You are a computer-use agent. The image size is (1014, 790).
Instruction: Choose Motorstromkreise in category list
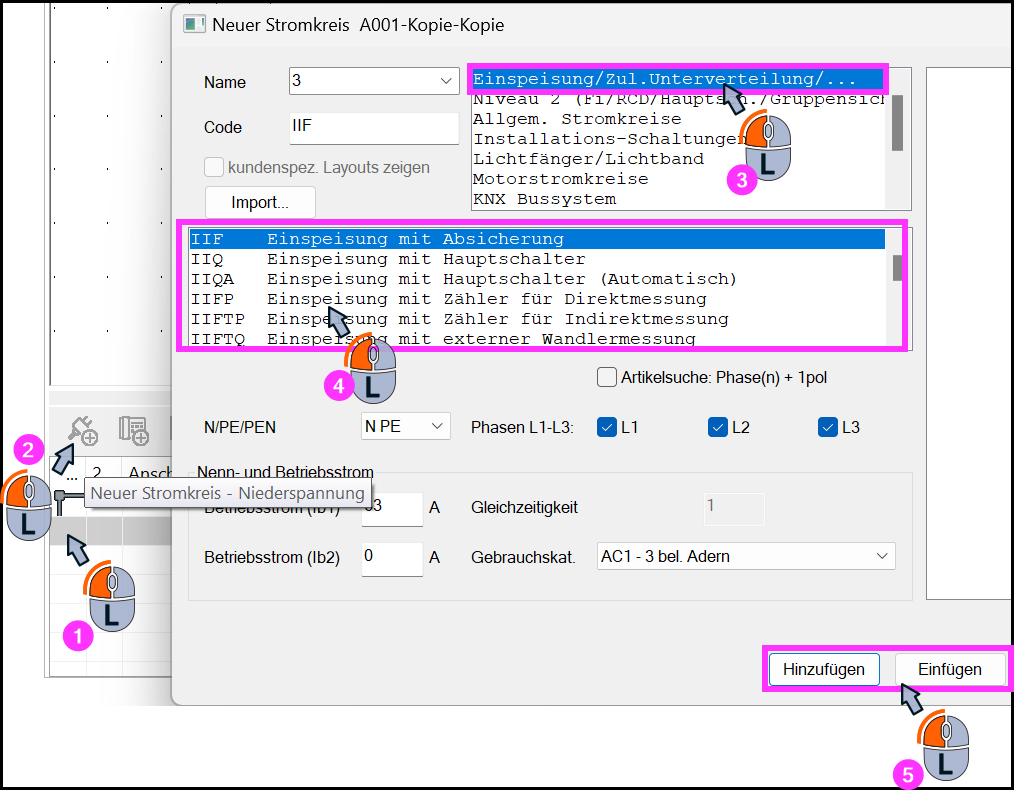[x=560, y=179]
